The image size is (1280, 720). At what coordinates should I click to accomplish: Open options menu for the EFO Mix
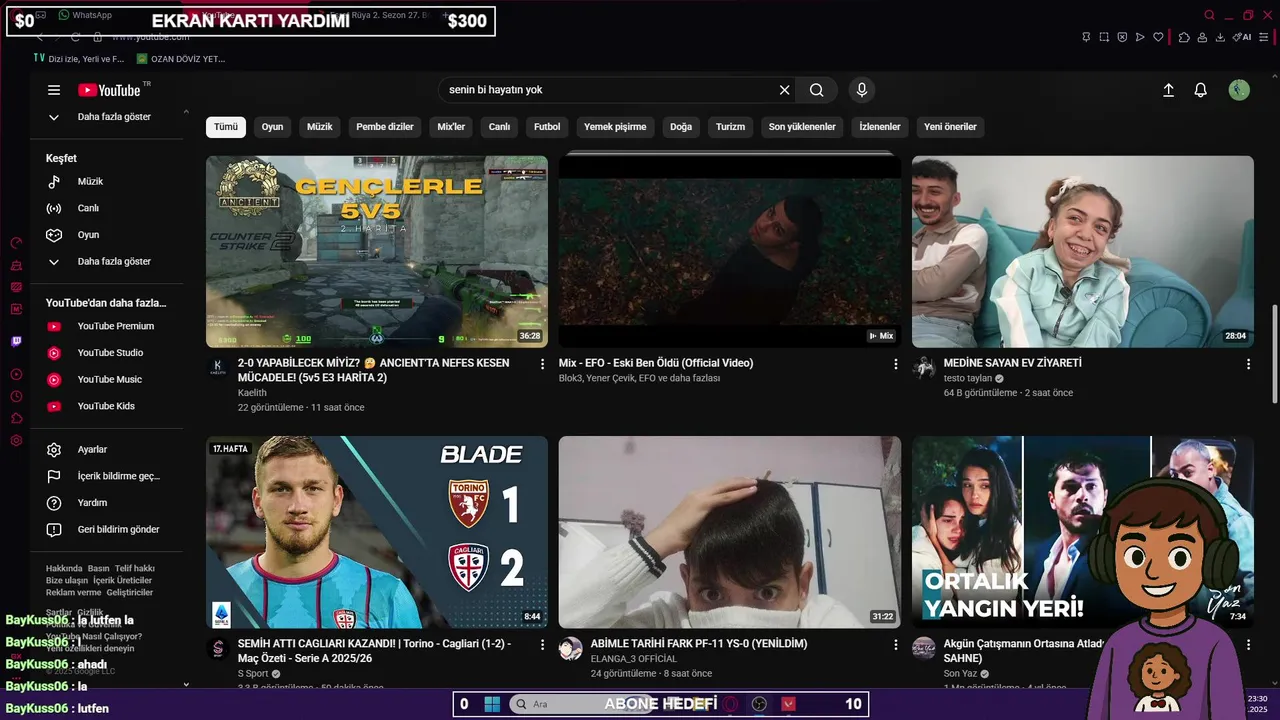(896, 364)
